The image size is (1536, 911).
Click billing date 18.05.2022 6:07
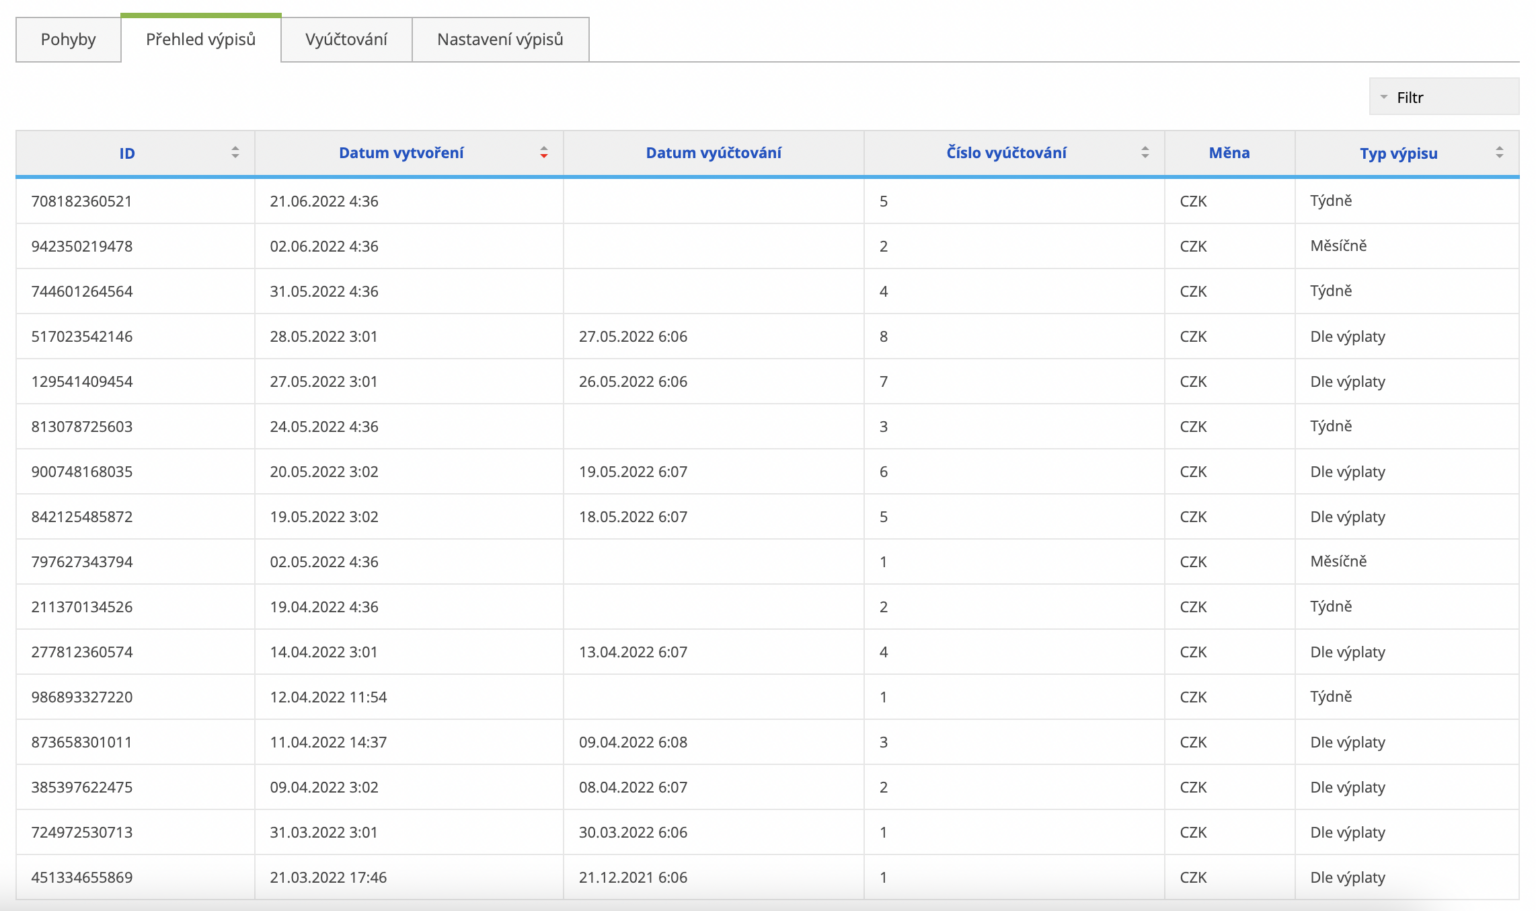633,516
